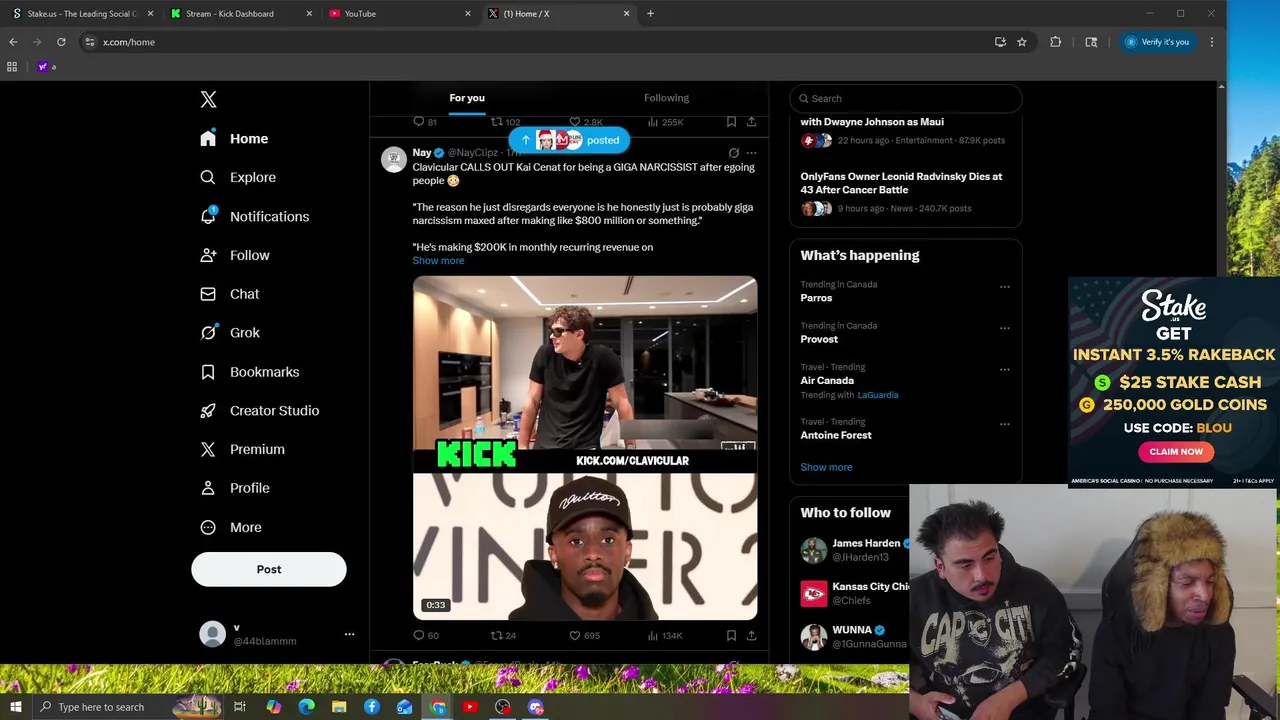The image size is (1280, 720).
Task: Open the Windows Start menu
Action: coord(15,707)
